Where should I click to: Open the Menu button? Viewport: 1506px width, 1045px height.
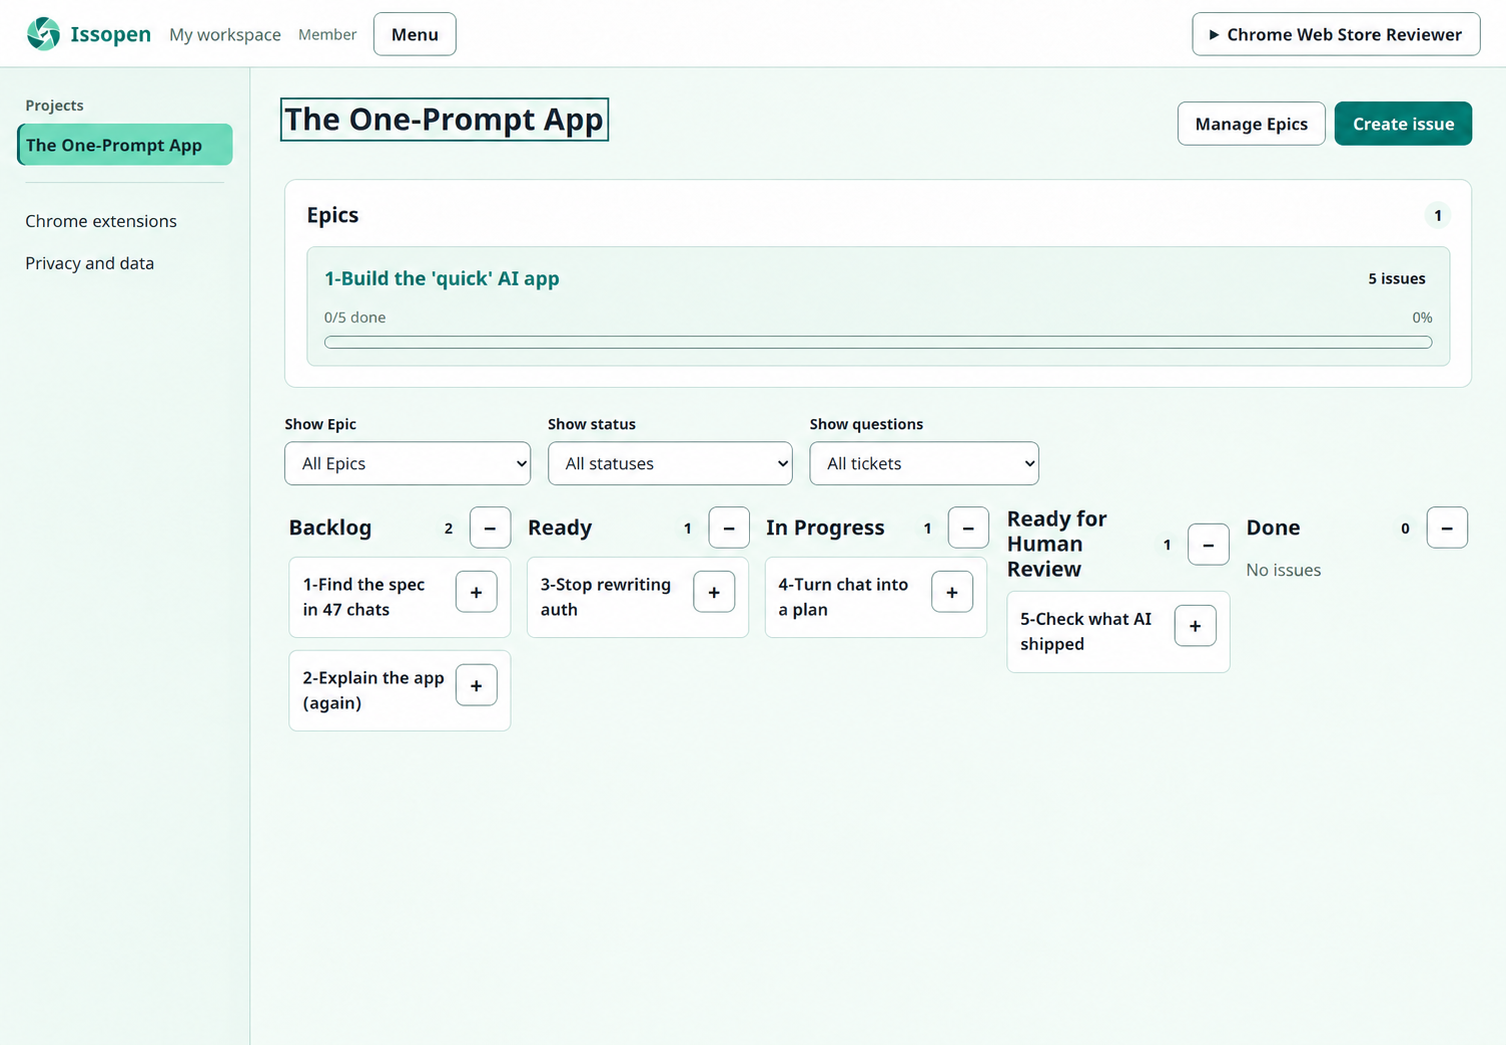(x=415, y=34)
